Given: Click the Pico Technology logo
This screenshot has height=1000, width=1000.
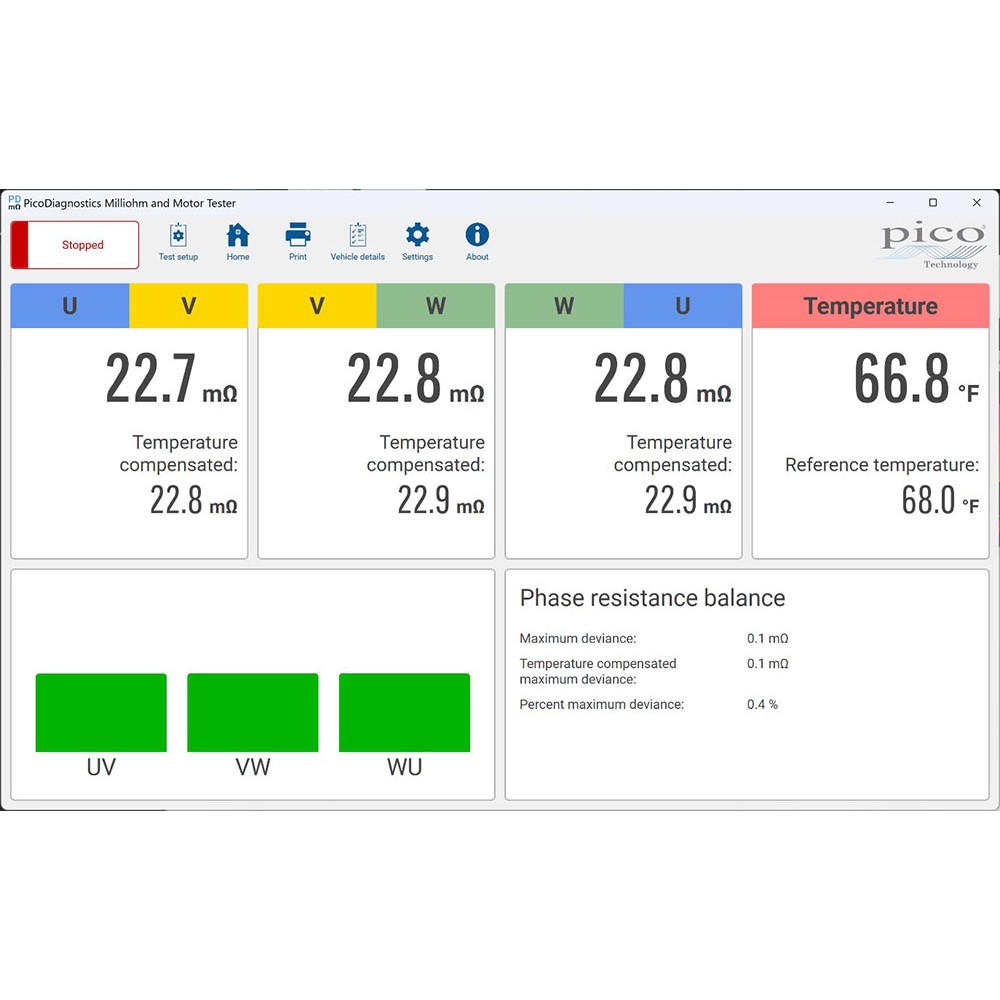Looking at the screenshot, I should [x=932, y=245].
